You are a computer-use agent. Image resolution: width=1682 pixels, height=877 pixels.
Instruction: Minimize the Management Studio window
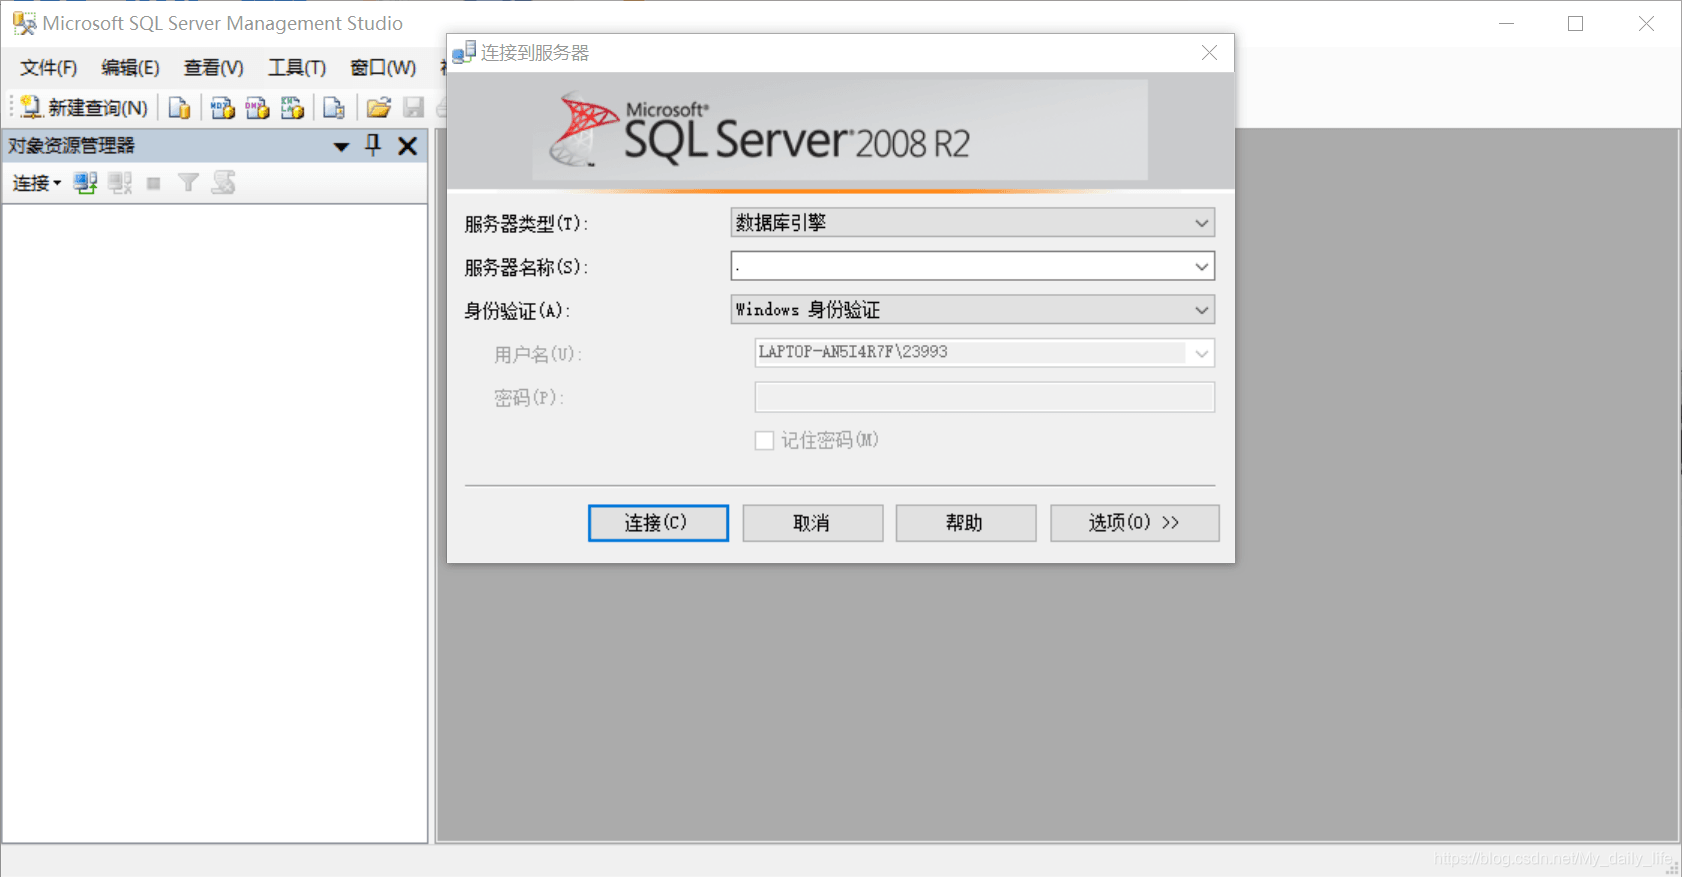(1507, 23)
